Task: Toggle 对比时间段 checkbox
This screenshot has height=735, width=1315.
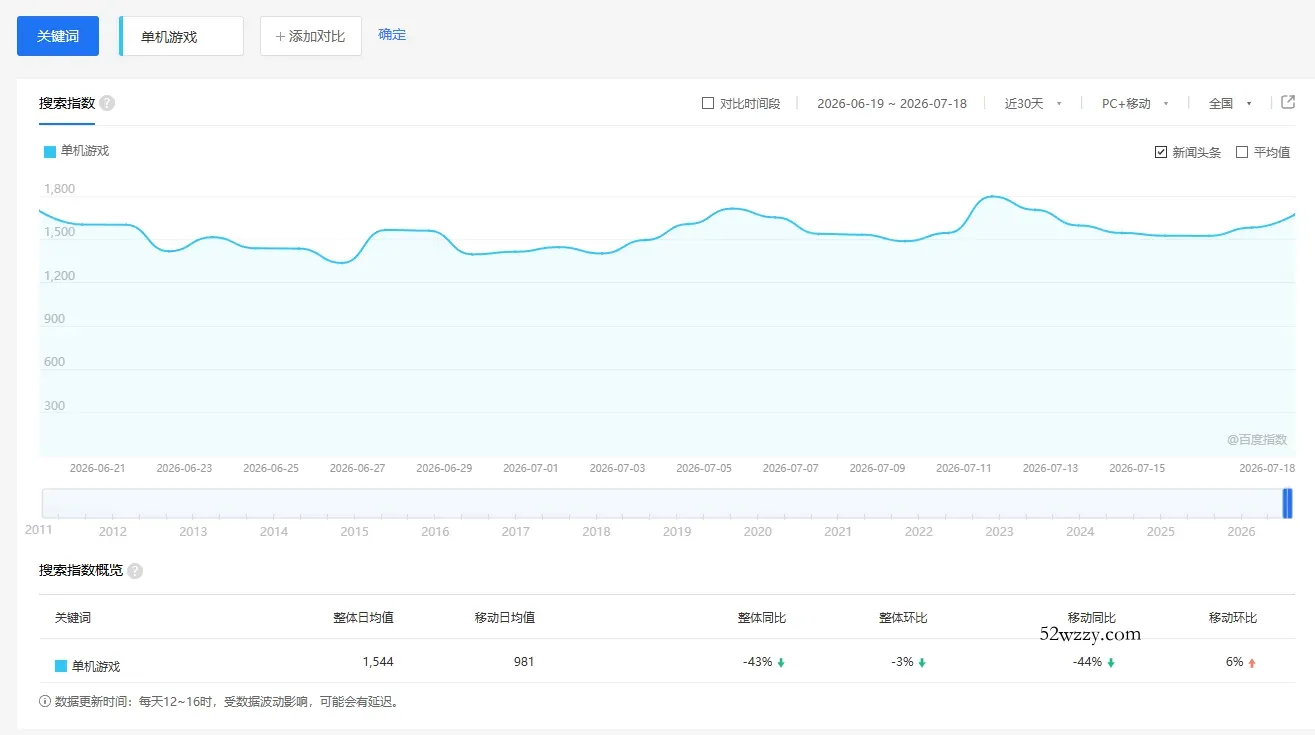Action: coord(708,103)
